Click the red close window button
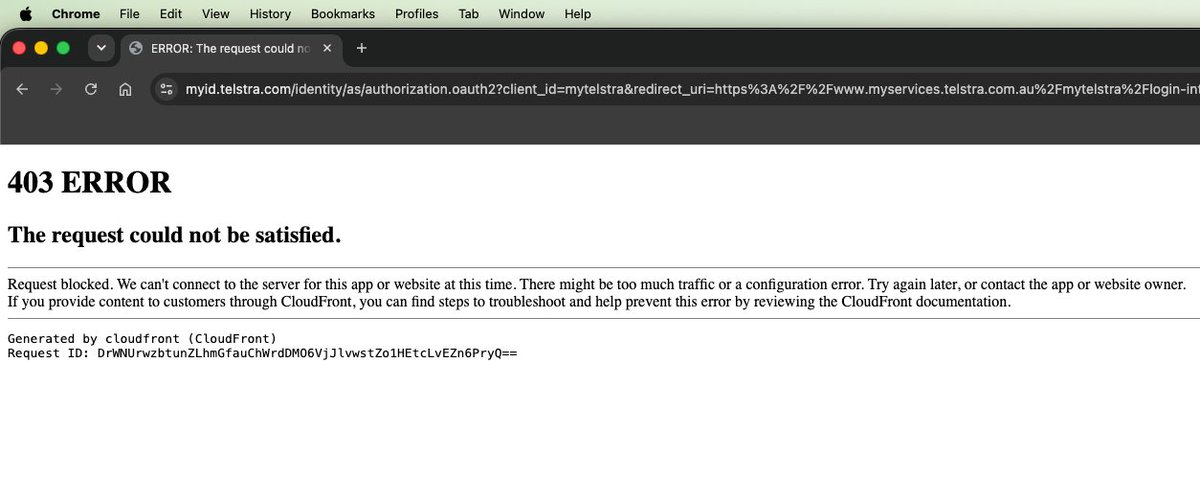1200x499 pixels. pyautogui.click(x=19, y=48)
